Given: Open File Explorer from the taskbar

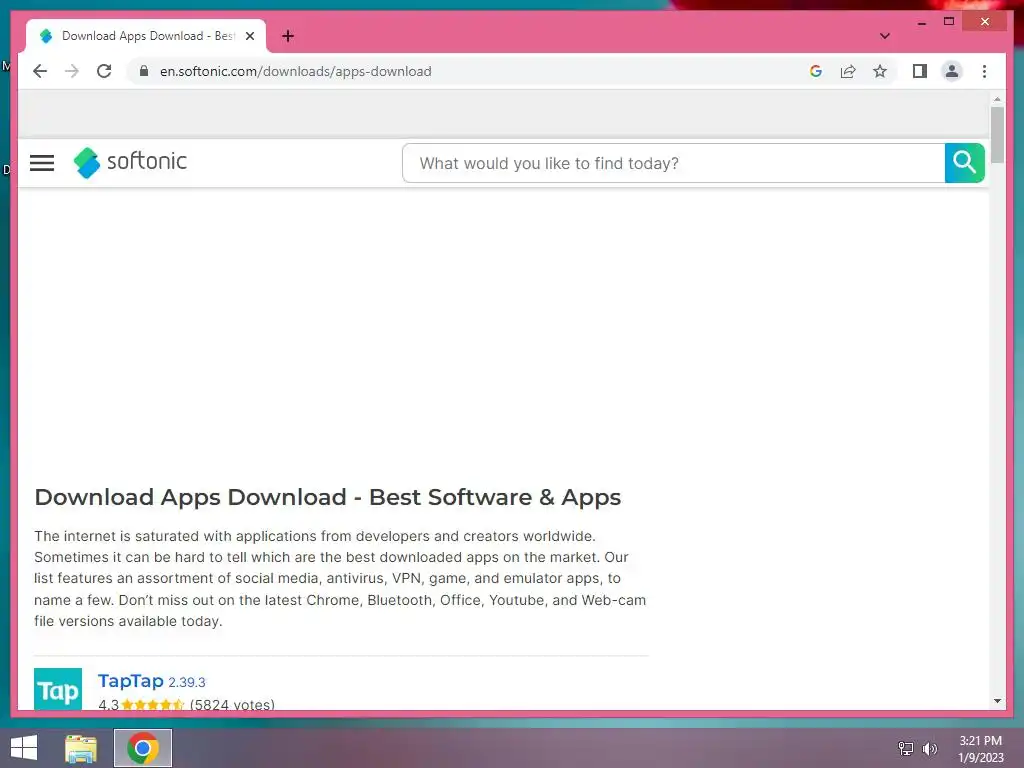Looking at the screenshot, I should [x=81, y=748].
